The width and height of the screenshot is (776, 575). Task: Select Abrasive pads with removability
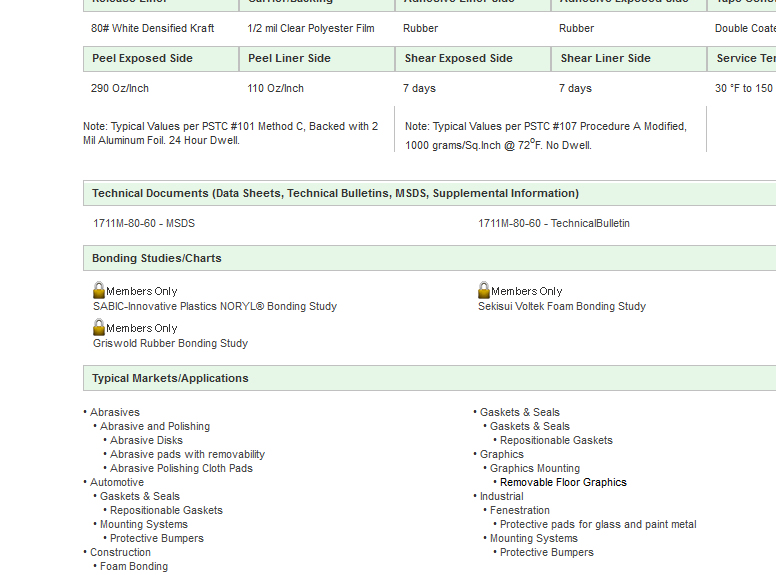(187, 454)
